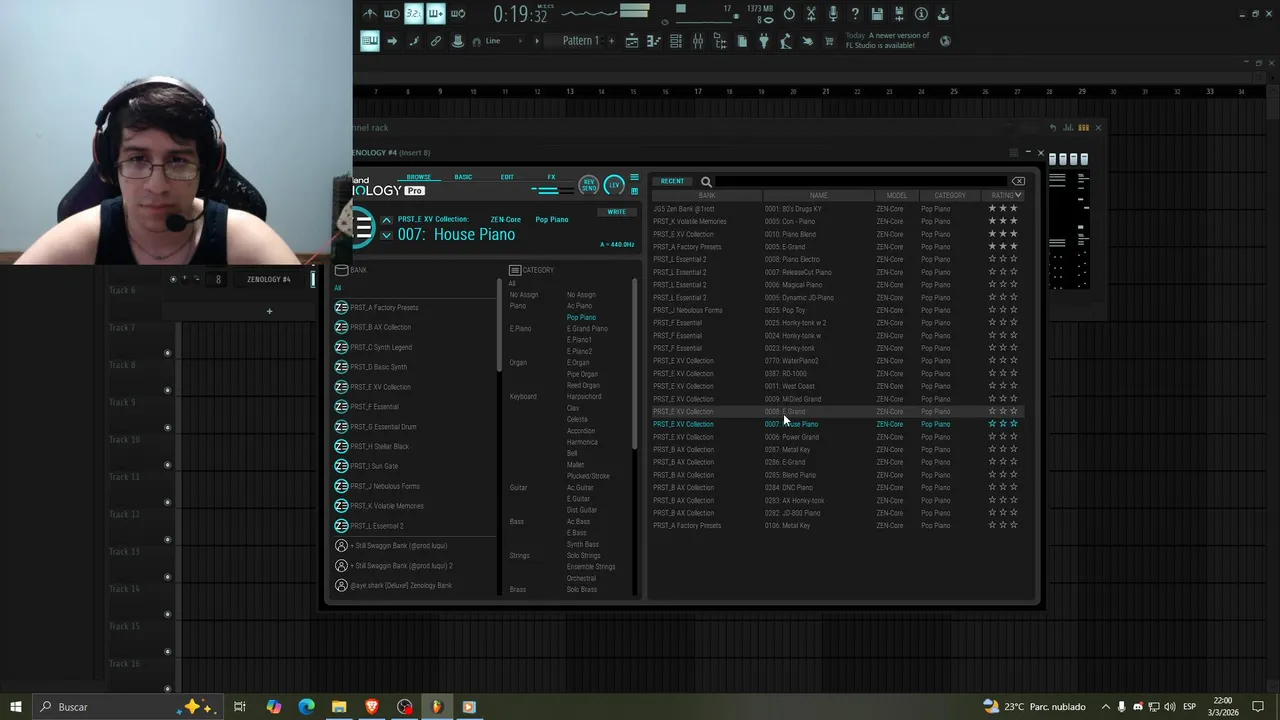Click the aye.shark Deluxe bank user icon
The height and width of the screenshot is (720, 1280).
tap(341, 586)
